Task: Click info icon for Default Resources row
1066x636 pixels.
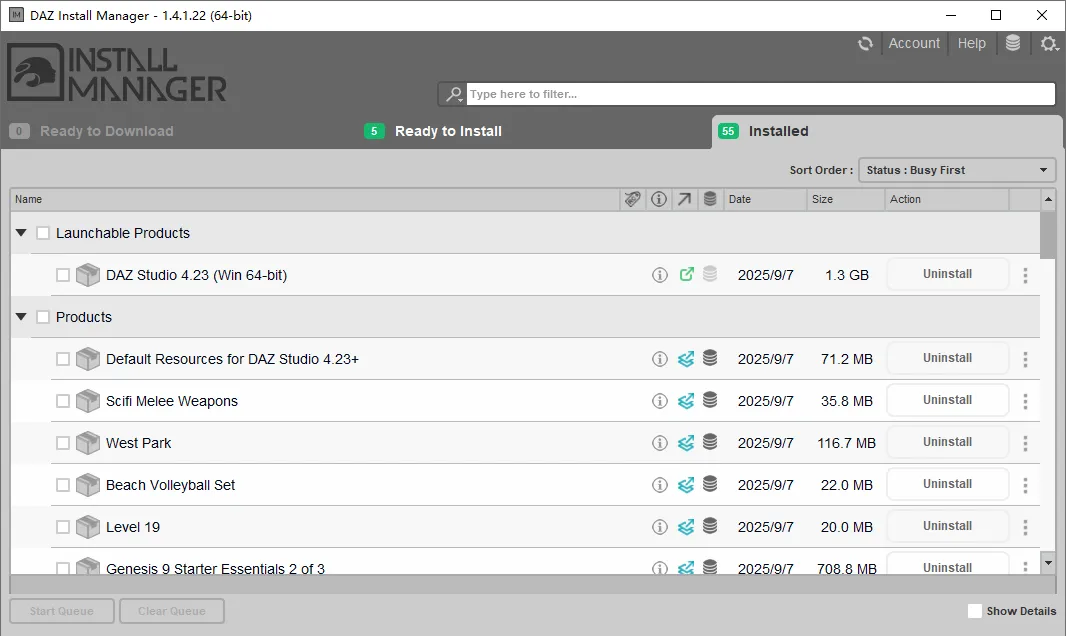Action: point(659,359)
